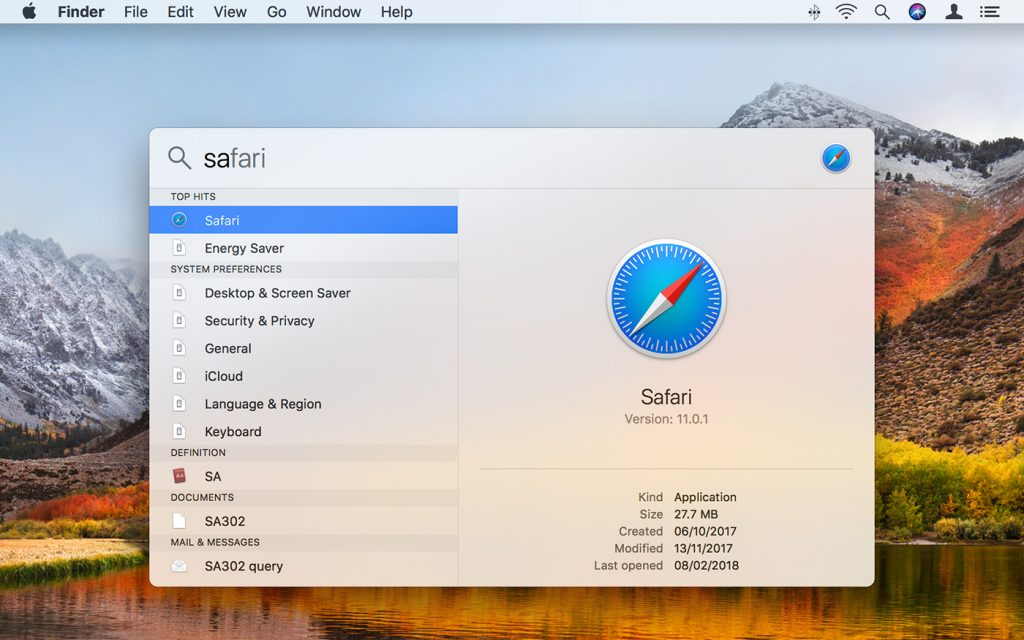Click the small Safari compass icon beside search field
This screenshot has width=1024, height=640.
pos(836,158)
